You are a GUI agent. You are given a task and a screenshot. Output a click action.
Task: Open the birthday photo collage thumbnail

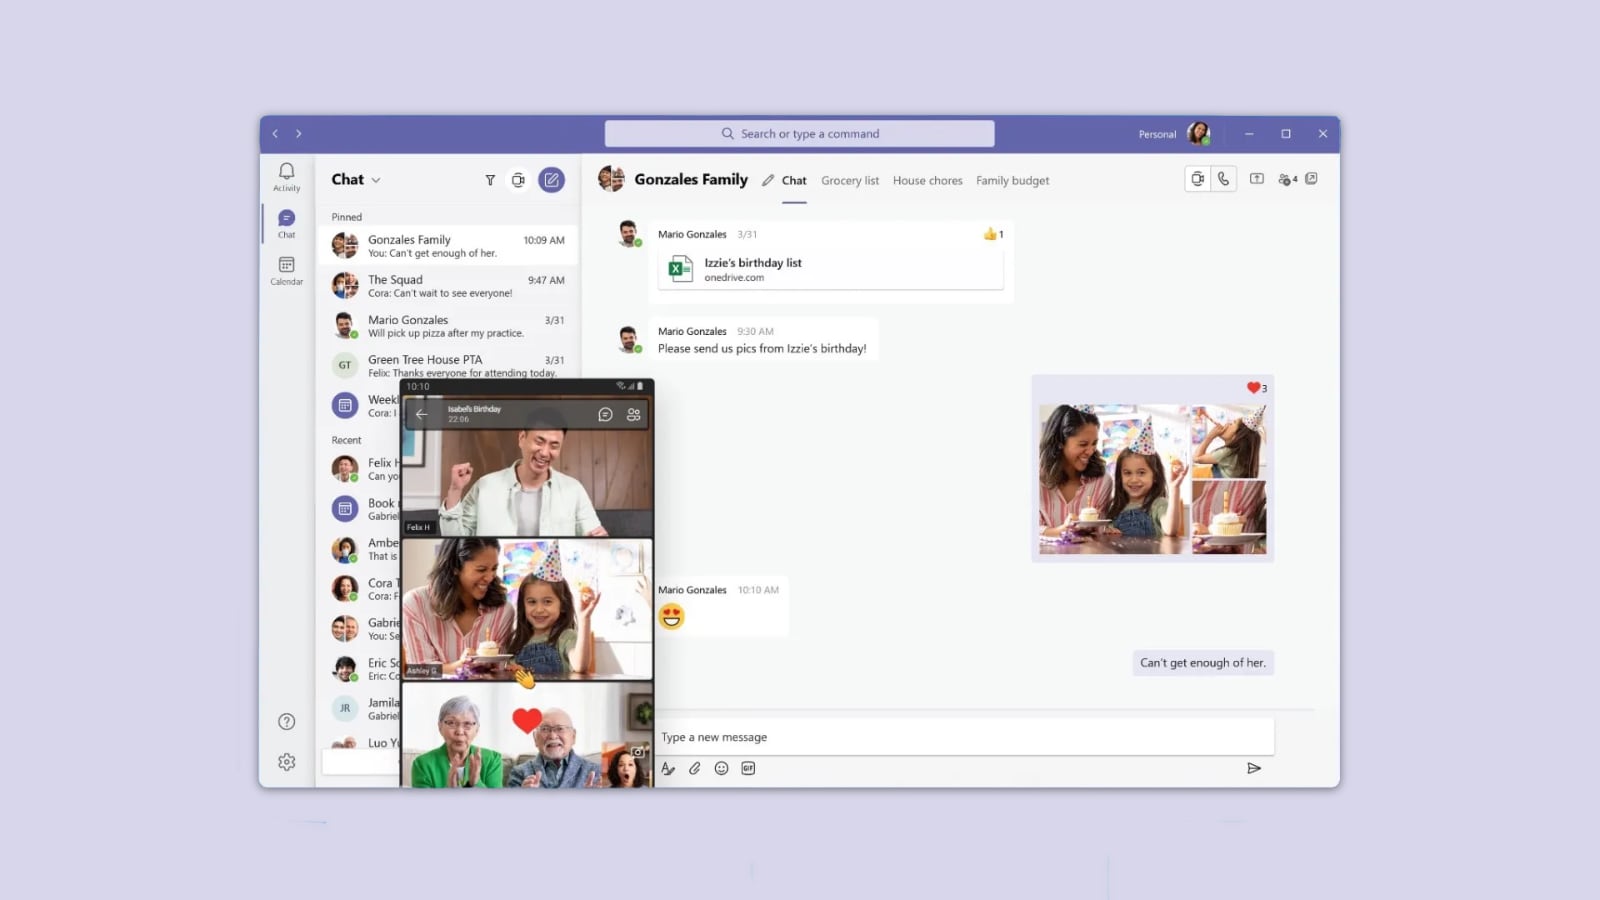point(1152,479)
